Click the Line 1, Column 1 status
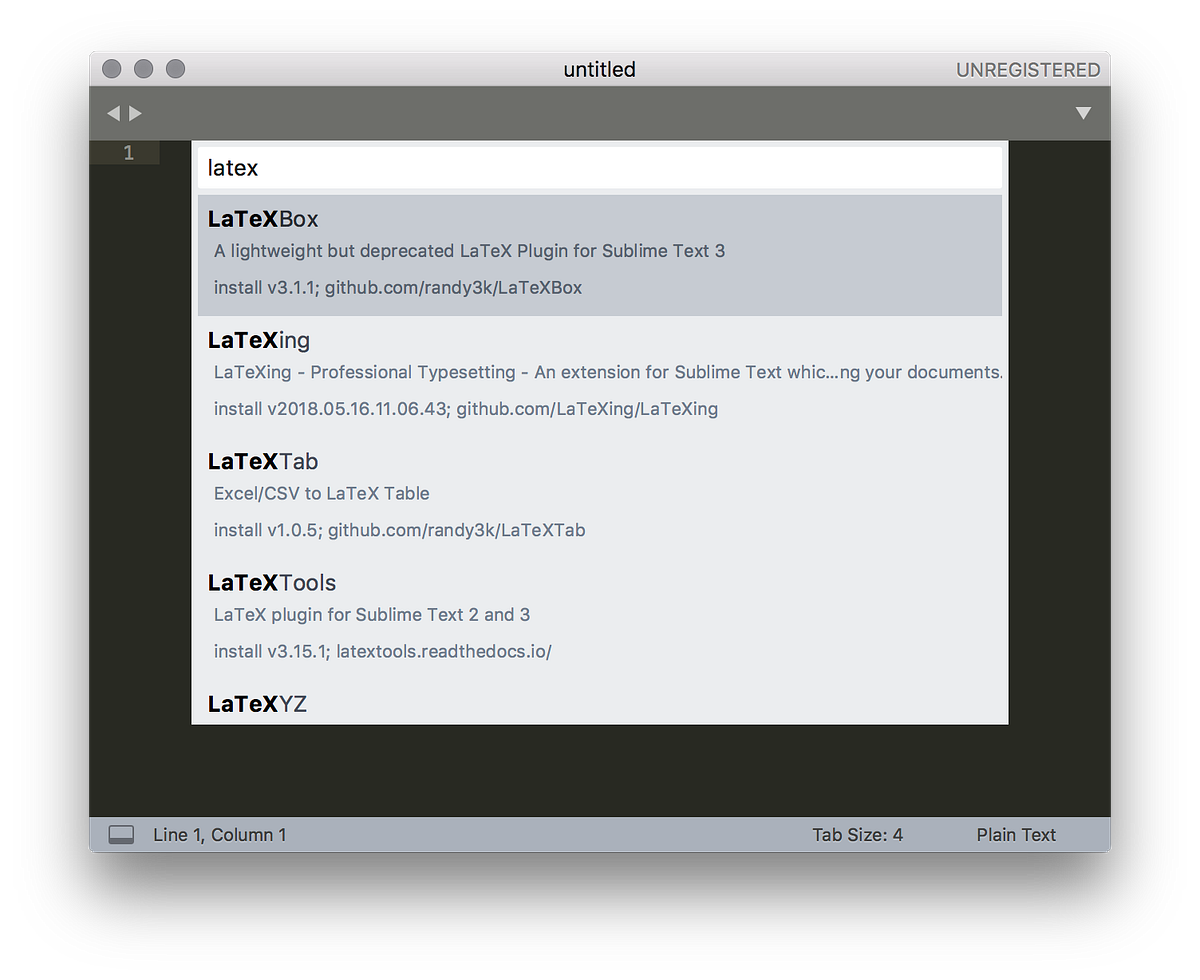 click(220, 835)
